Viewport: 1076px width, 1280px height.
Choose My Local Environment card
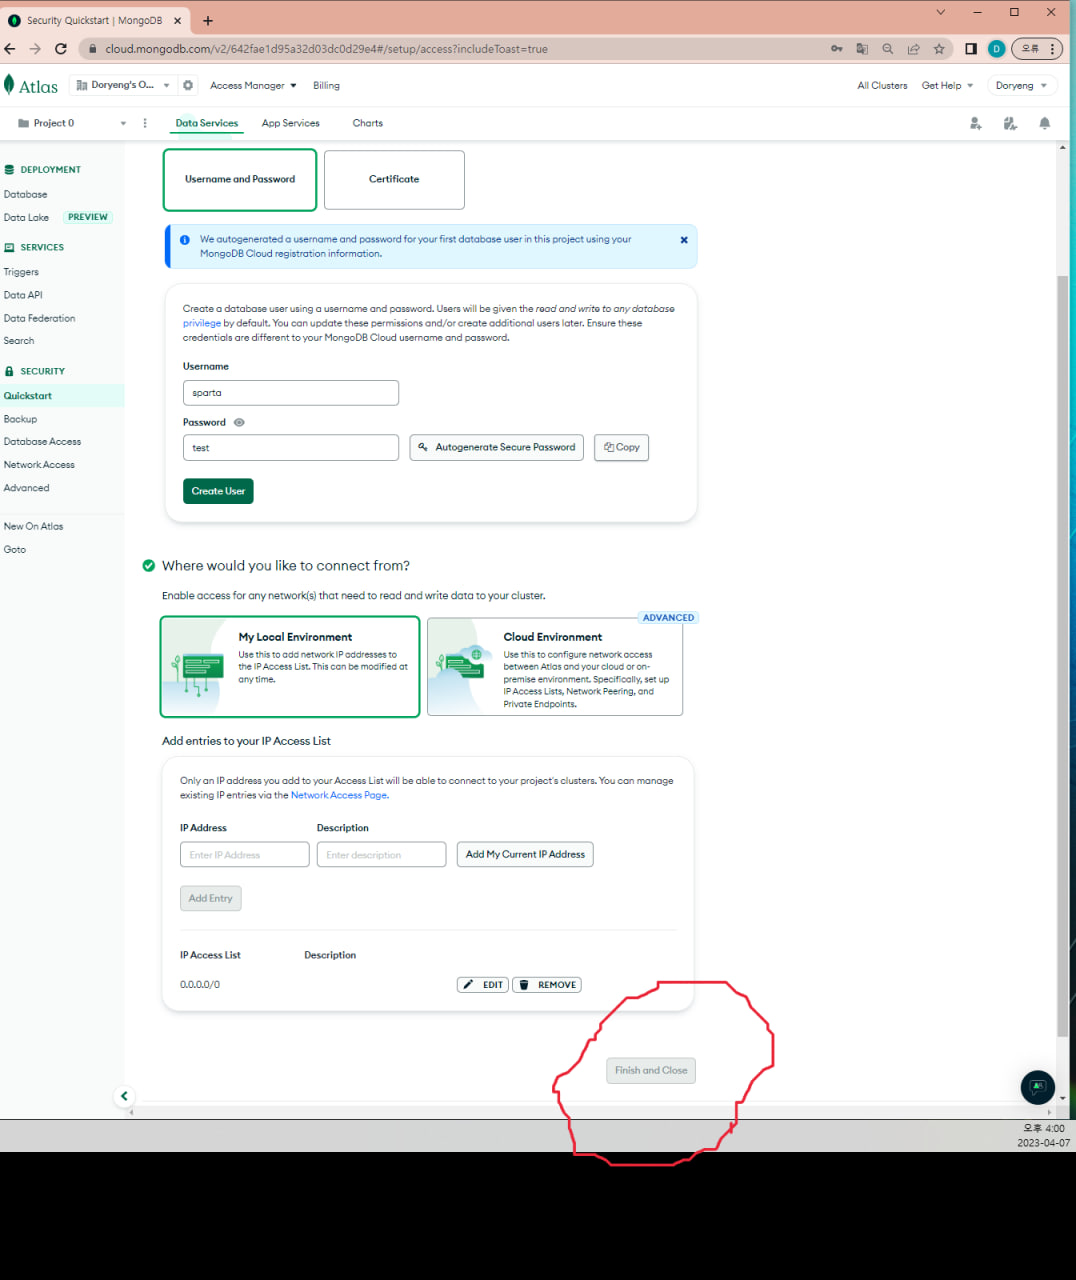pyautogui.click(x=290, y=666)
